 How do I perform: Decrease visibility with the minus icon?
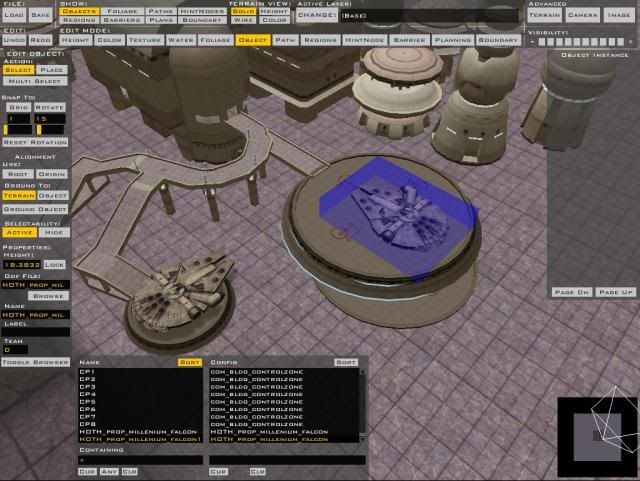[x=532, y=42]
